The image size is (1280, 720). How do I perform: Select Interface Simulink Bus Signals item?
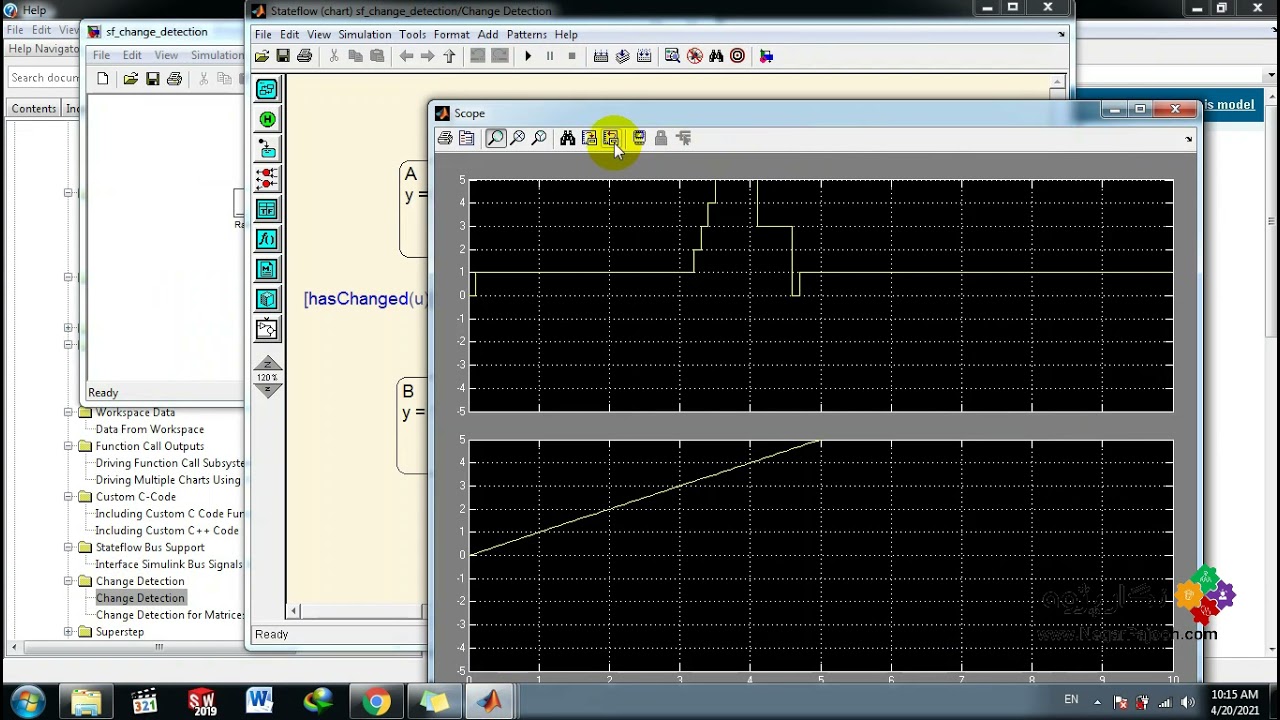(169, 564)
